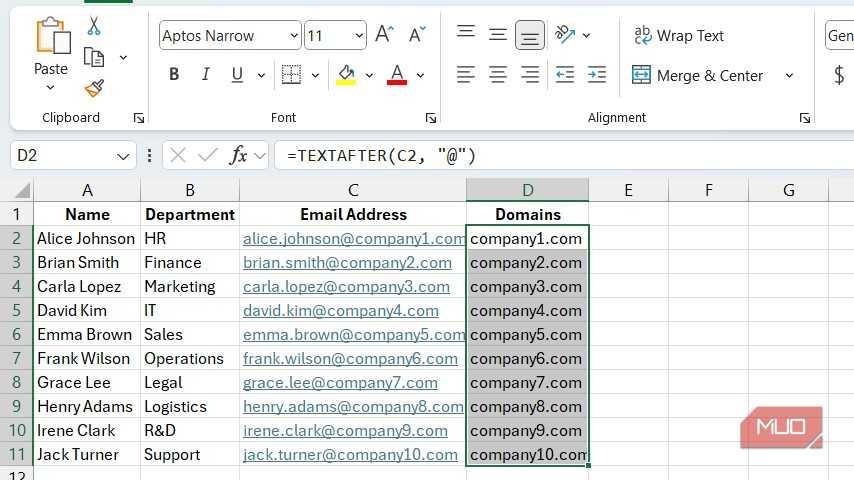The width and height of the screenshot is (854, 480).
Task: Open font color dropdown arrow
Action: 420,75
